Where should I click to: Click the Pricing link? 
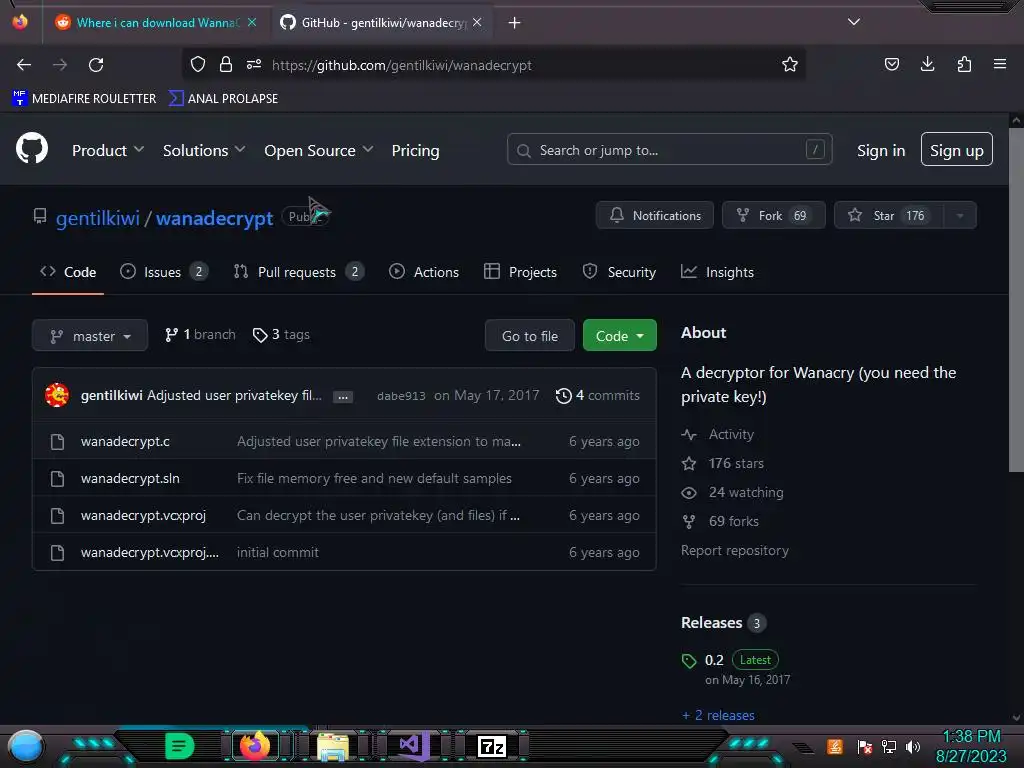pos(415,150)
